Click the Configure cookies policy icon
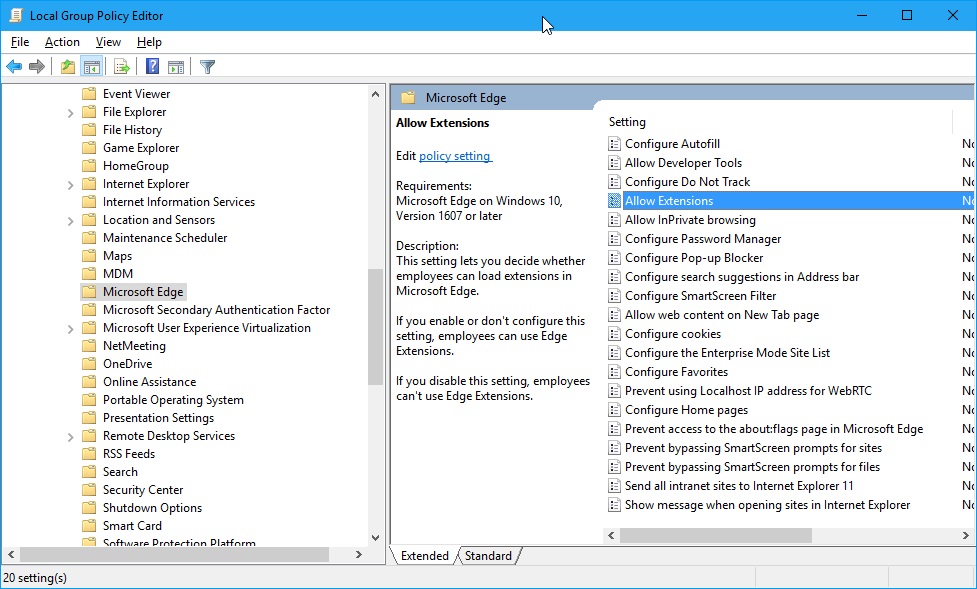The width and height of the screenshot is (977, 589). click(x=614, y=334)
